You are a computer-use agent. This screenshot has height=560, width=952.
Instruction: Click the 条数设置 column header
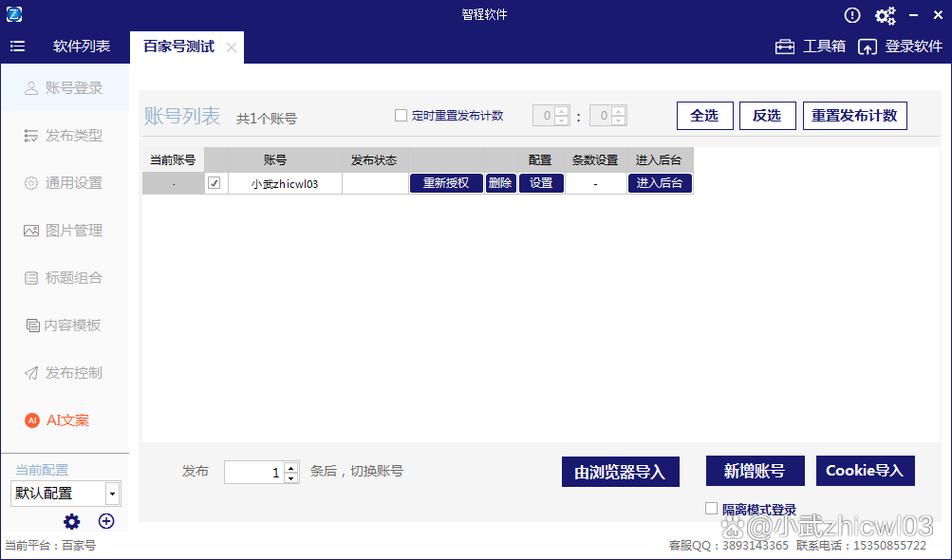[x=596, y=160]
